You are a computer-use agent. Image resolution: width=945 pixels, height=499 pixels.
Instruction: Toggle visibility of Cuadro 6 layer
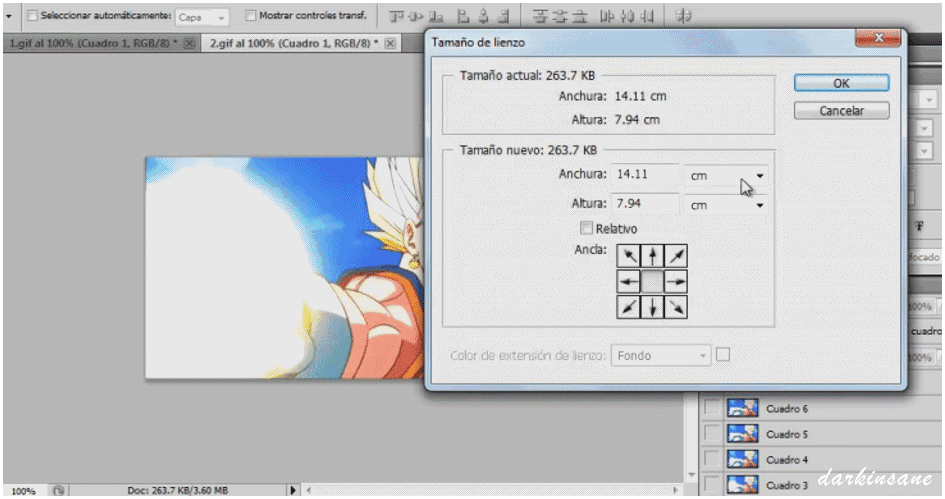(711, 409)
